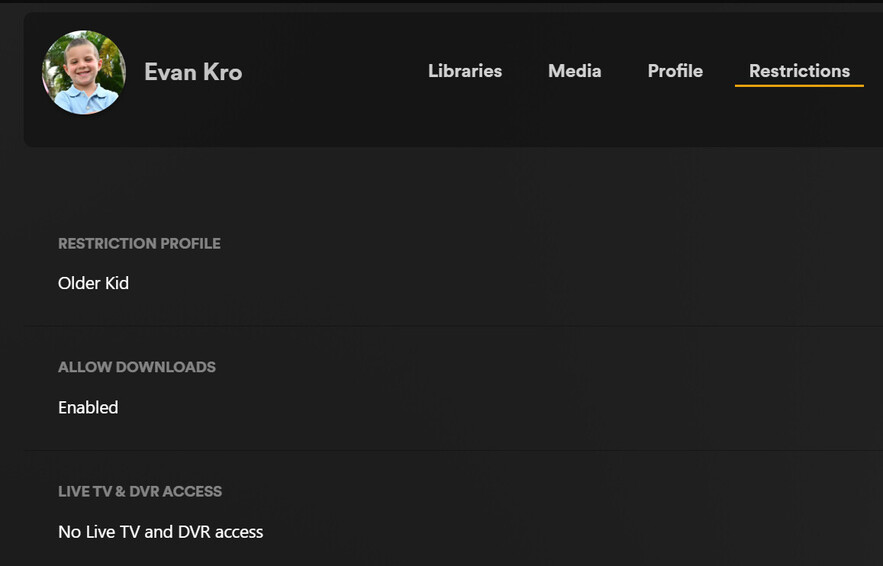Screen dimensions: 883x566
Task: Click the RESTRICTION PROFILE heading
Action: [x=139, y=243]
